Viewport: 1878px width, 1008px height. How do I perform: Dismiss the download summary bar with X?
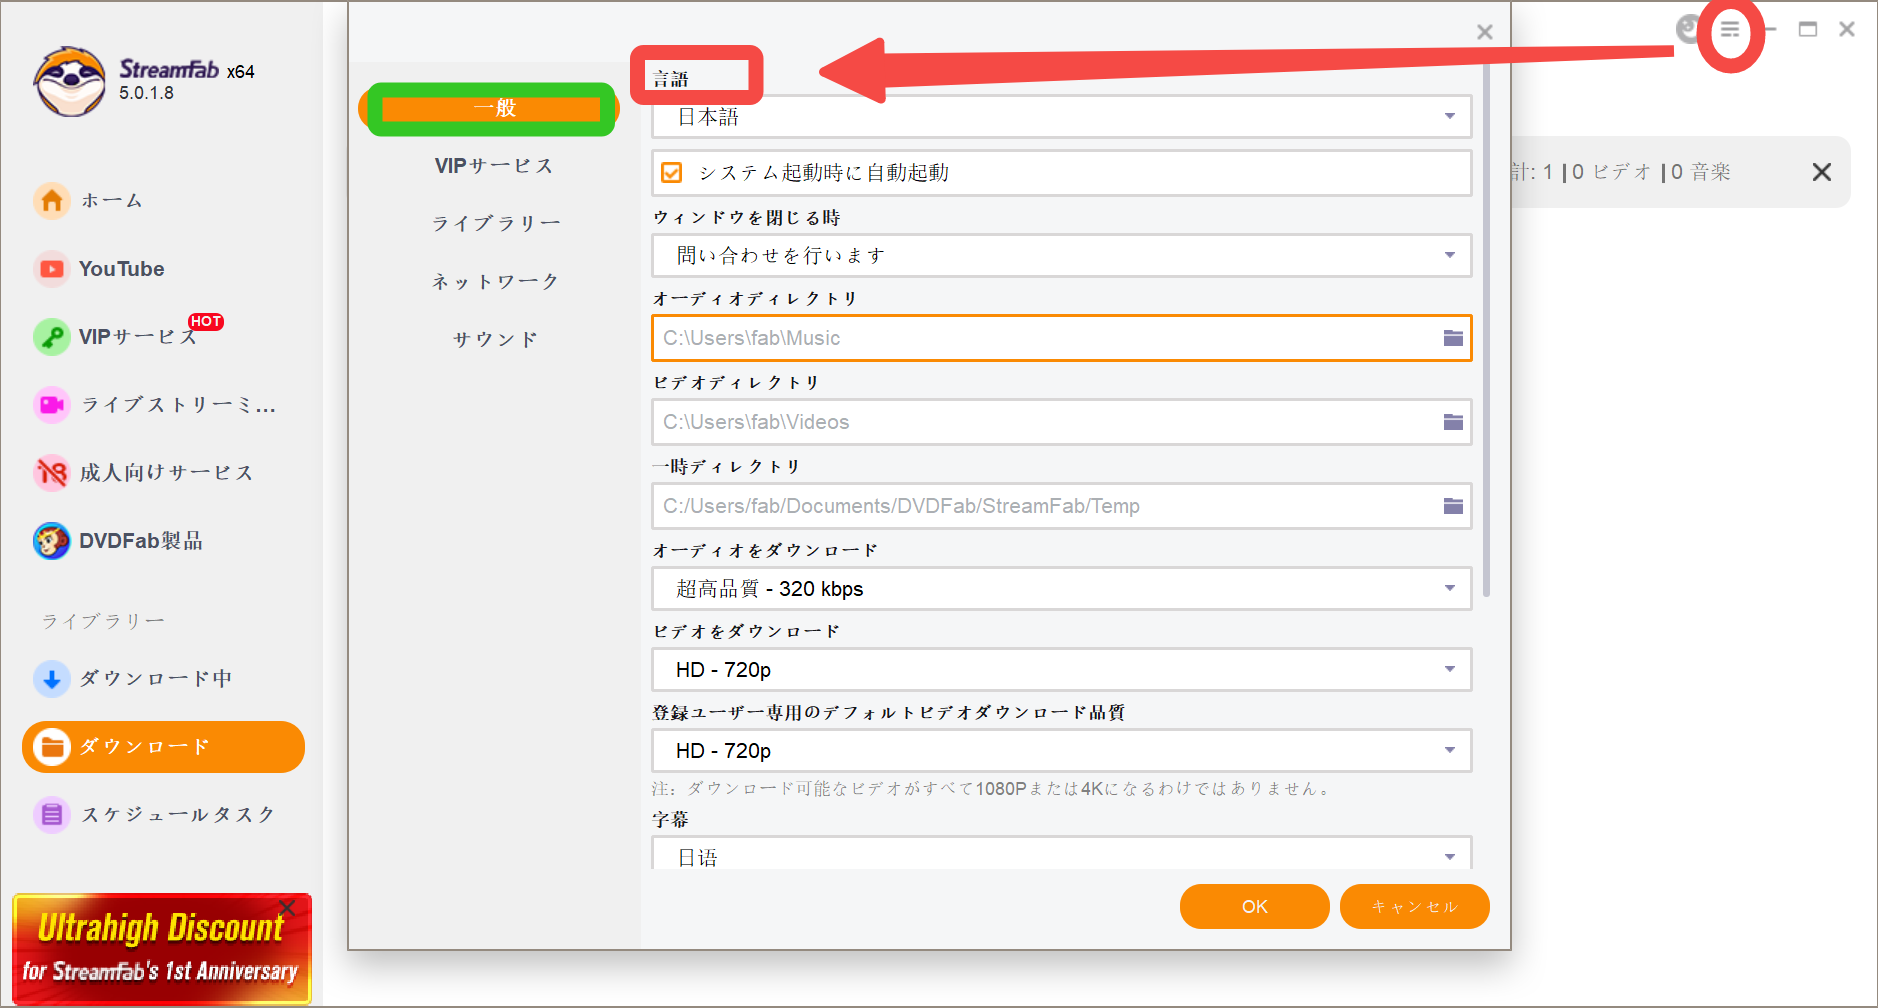pyautogui.click(x=1822, y=172)
